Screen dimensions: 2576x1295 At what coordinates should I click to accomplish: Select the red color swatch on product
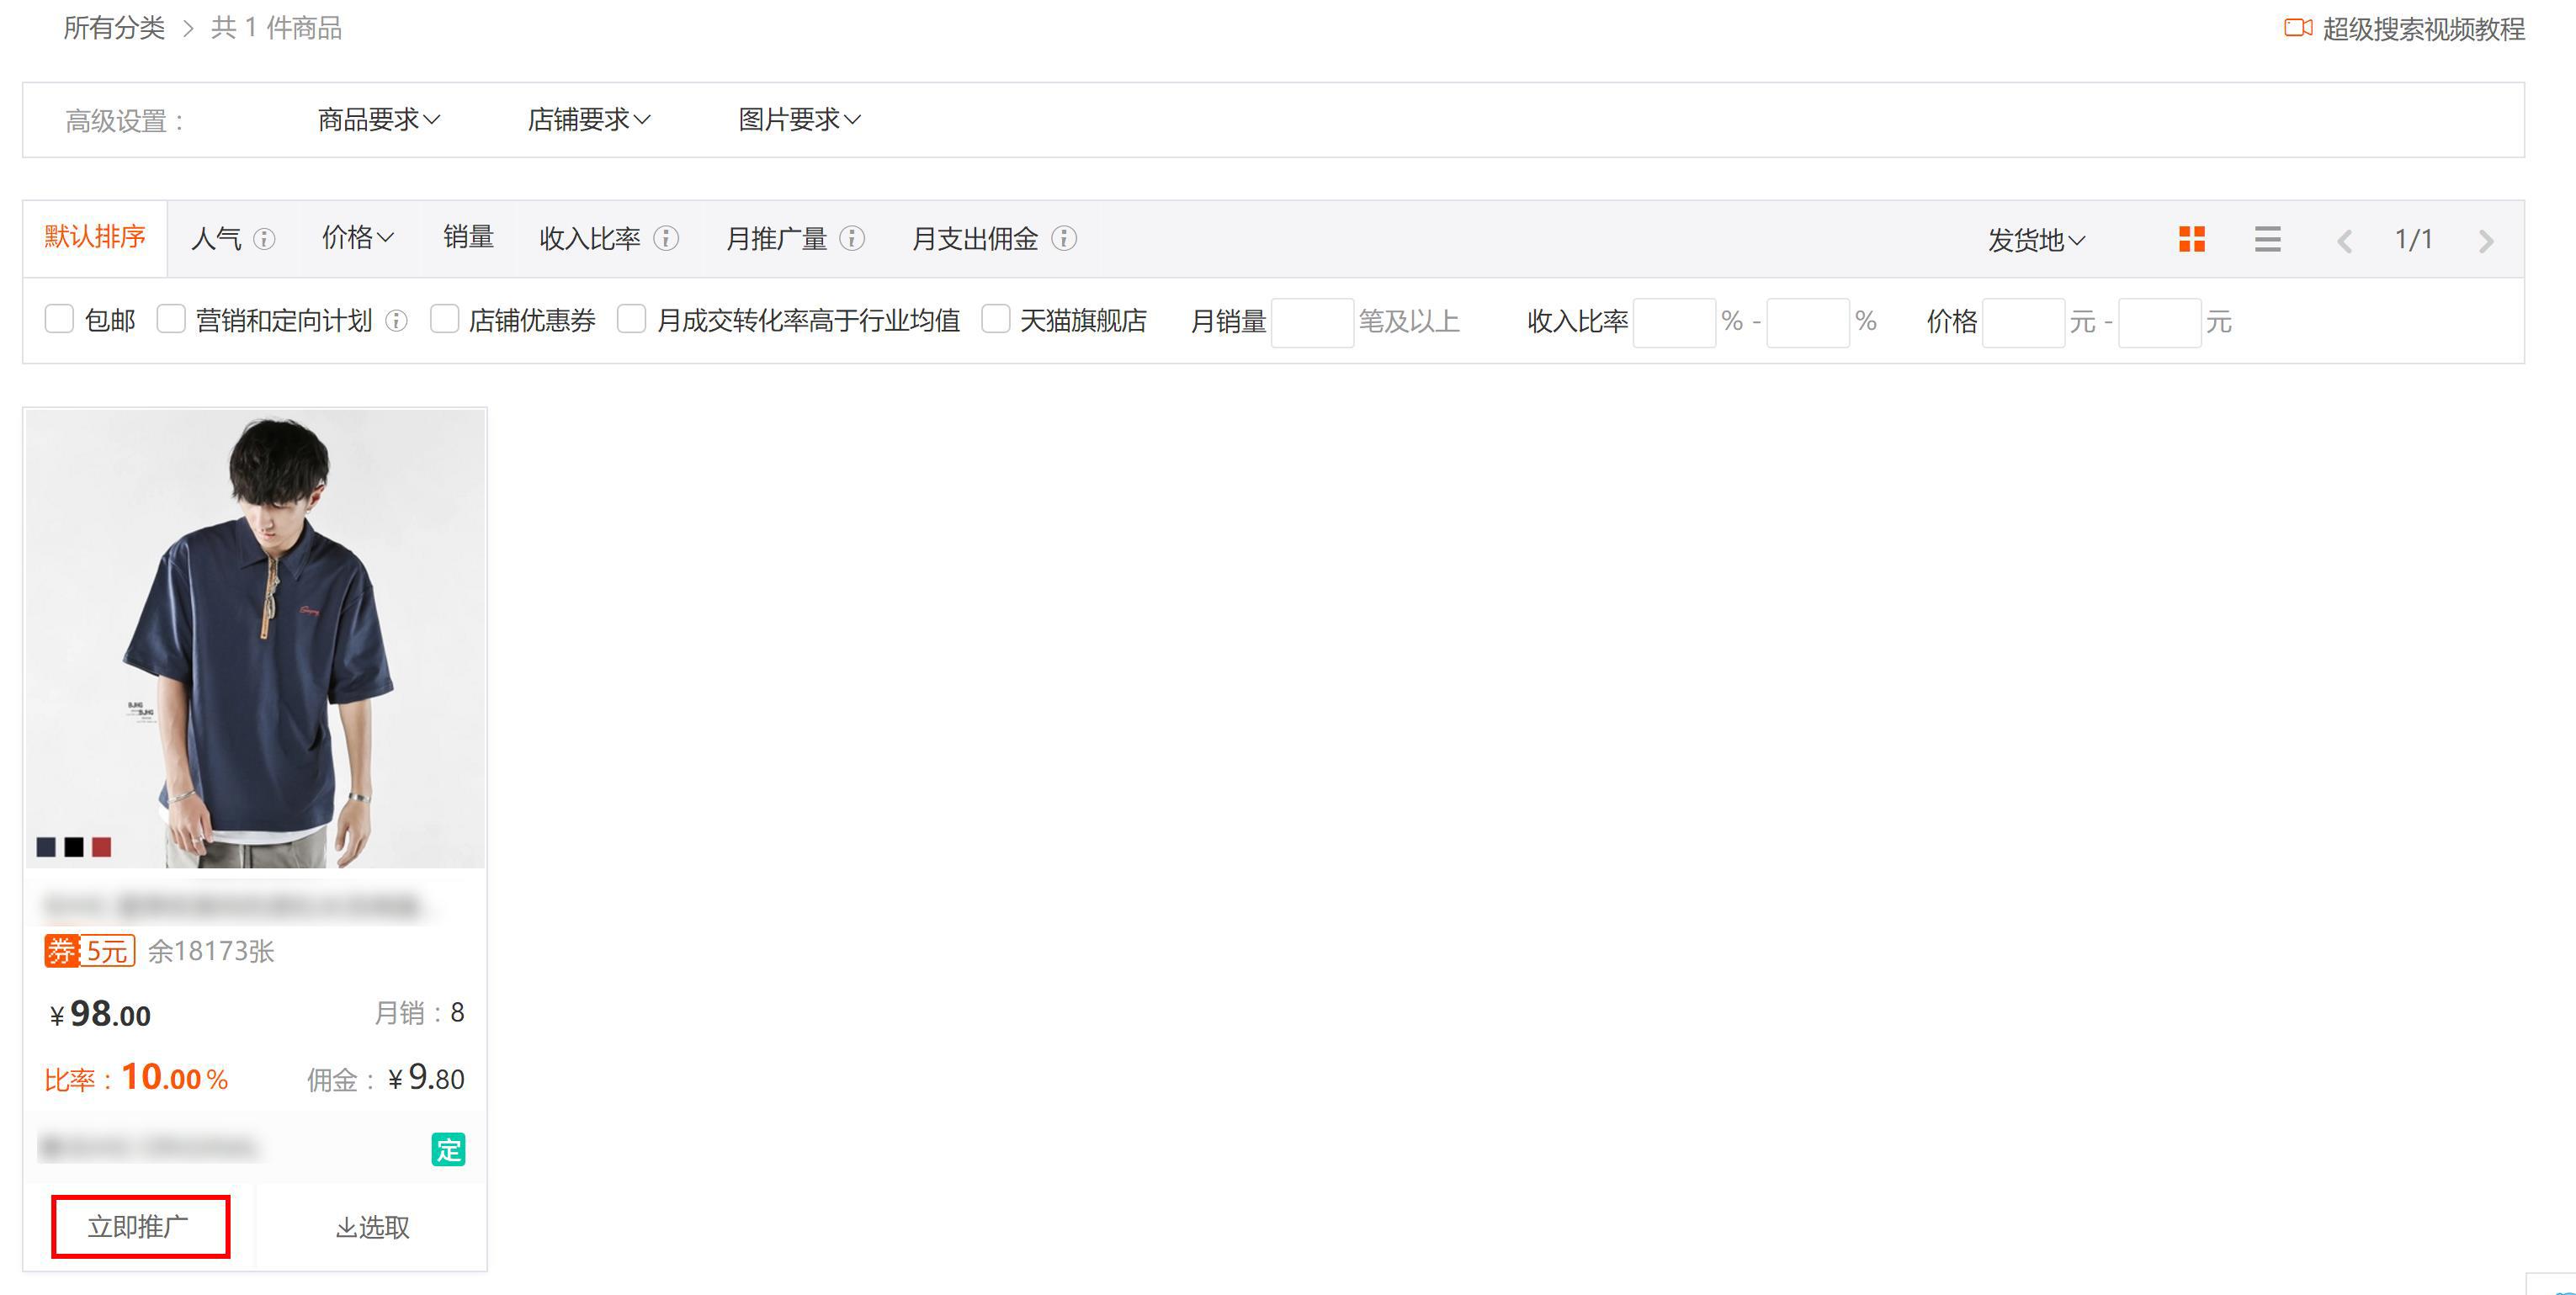[x=101, y=847]
